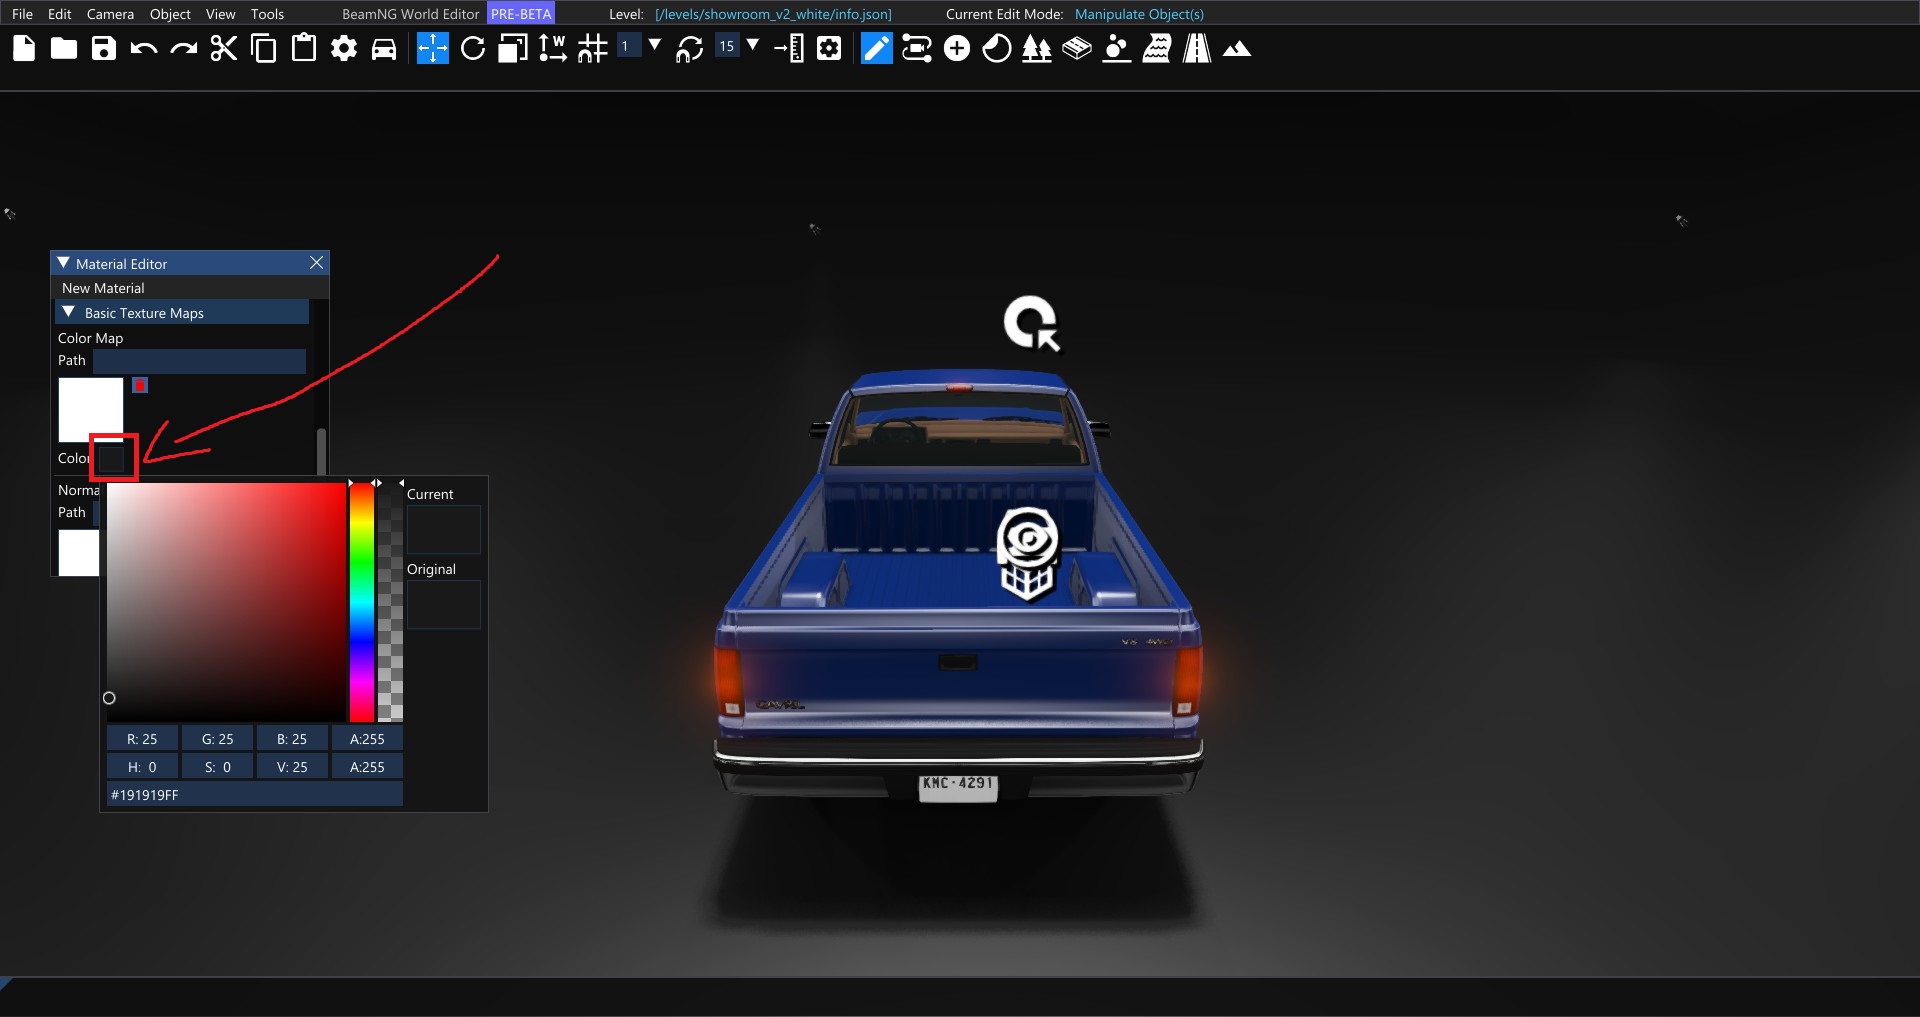Click the white Color Map texture thumbnail

pos(91,409)
